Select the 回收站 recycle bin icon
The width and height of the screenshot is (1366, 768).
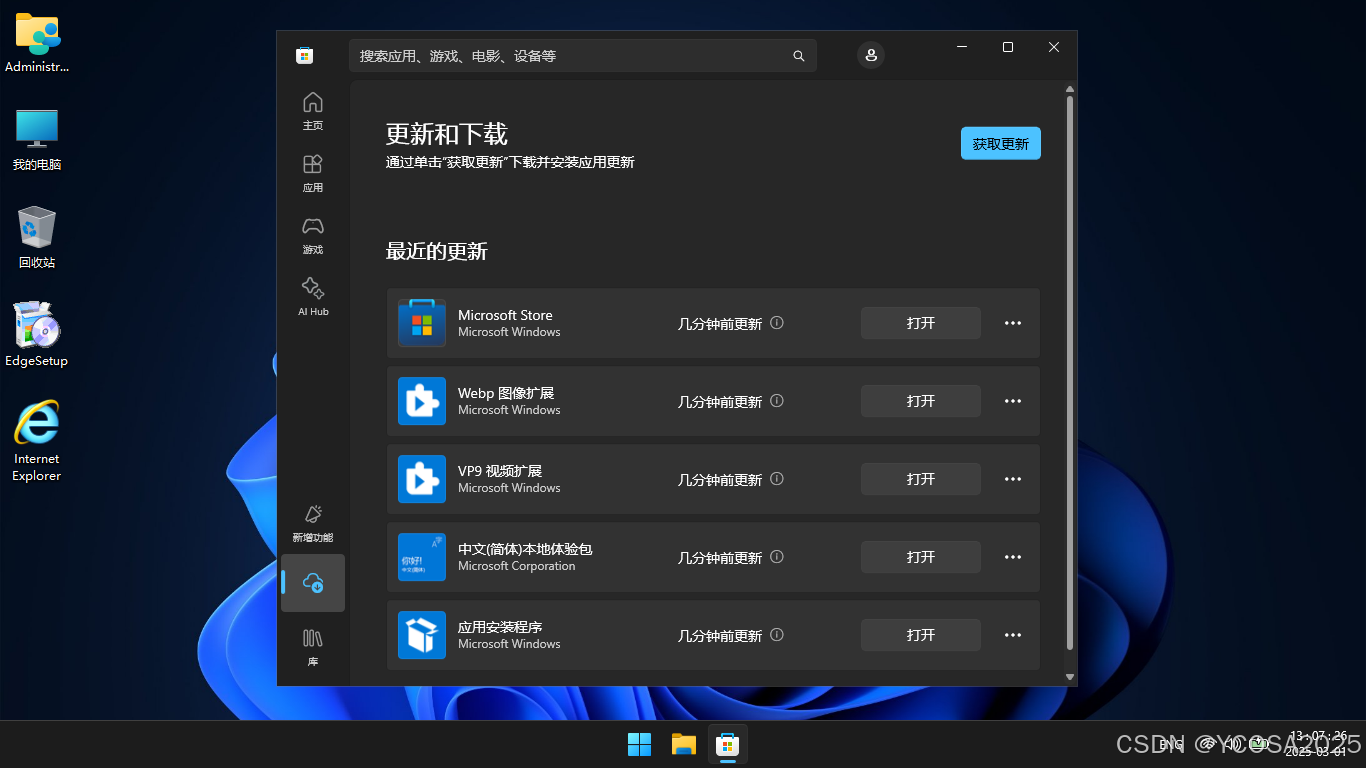click(x=37, y=237)
